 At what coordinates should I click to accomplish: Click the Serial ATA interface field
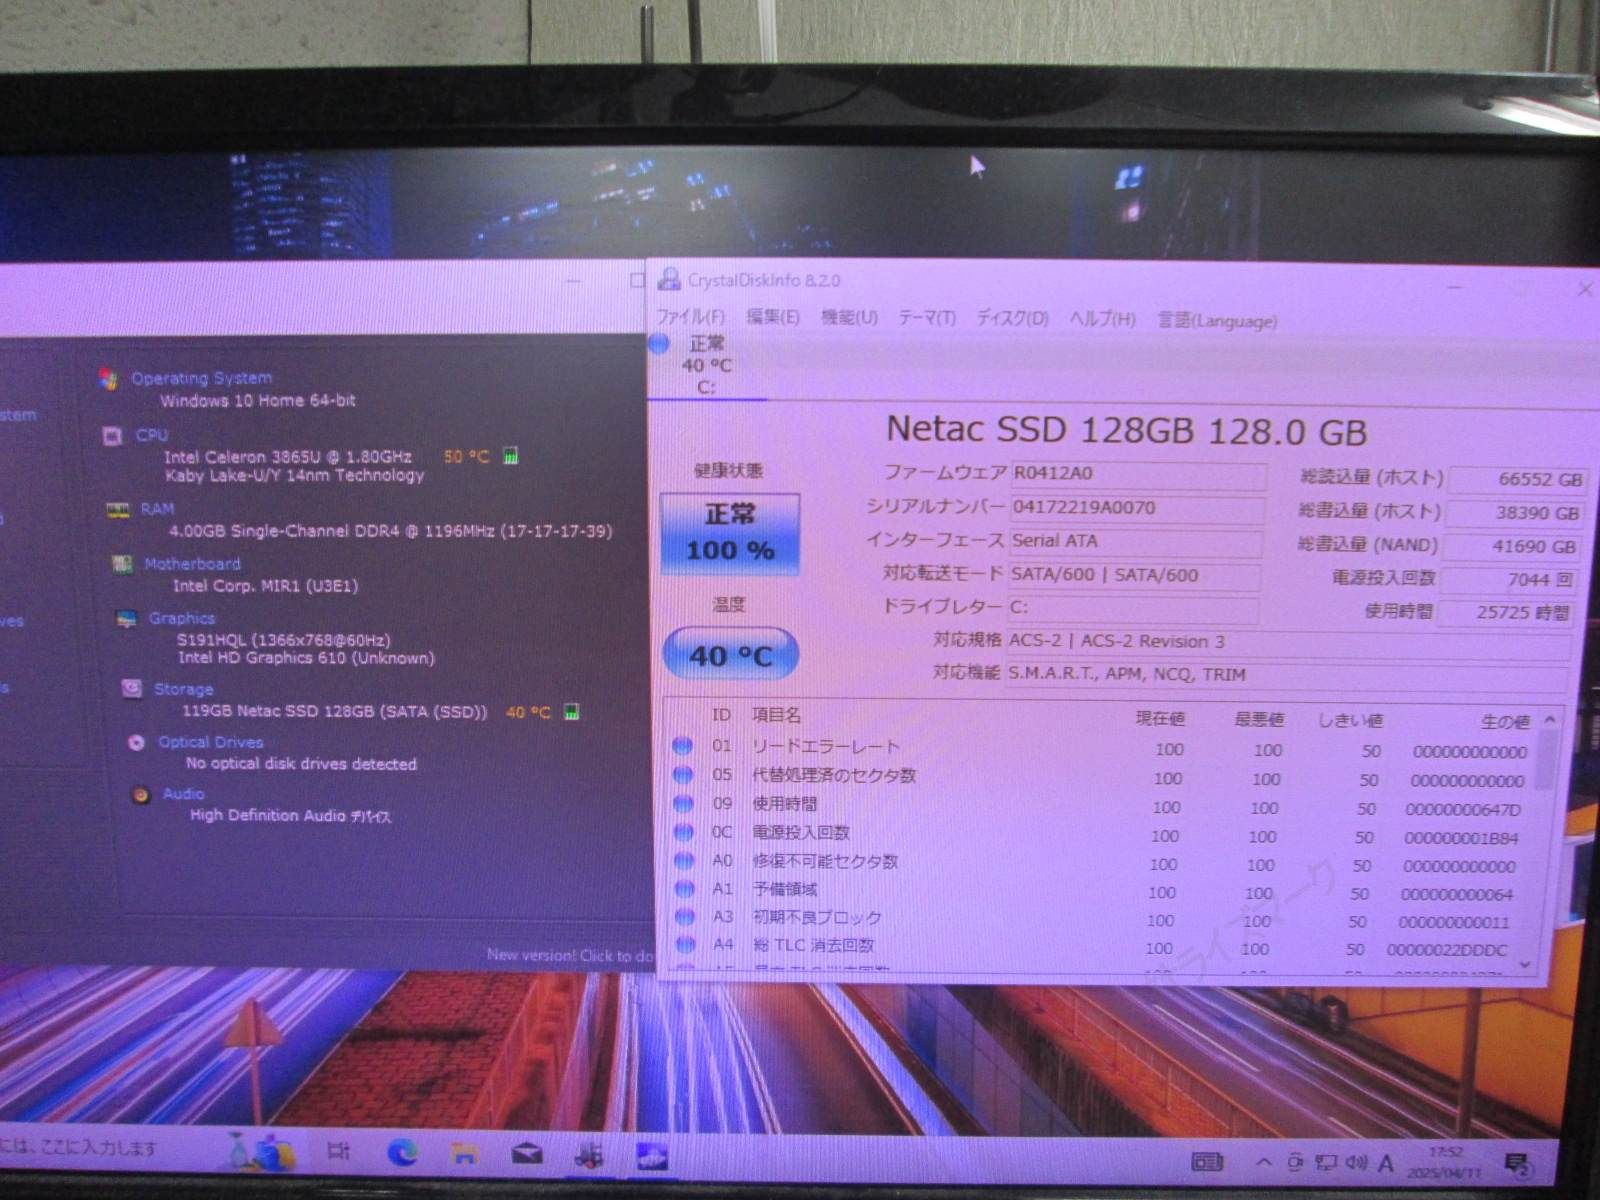tap(1135, 541)
